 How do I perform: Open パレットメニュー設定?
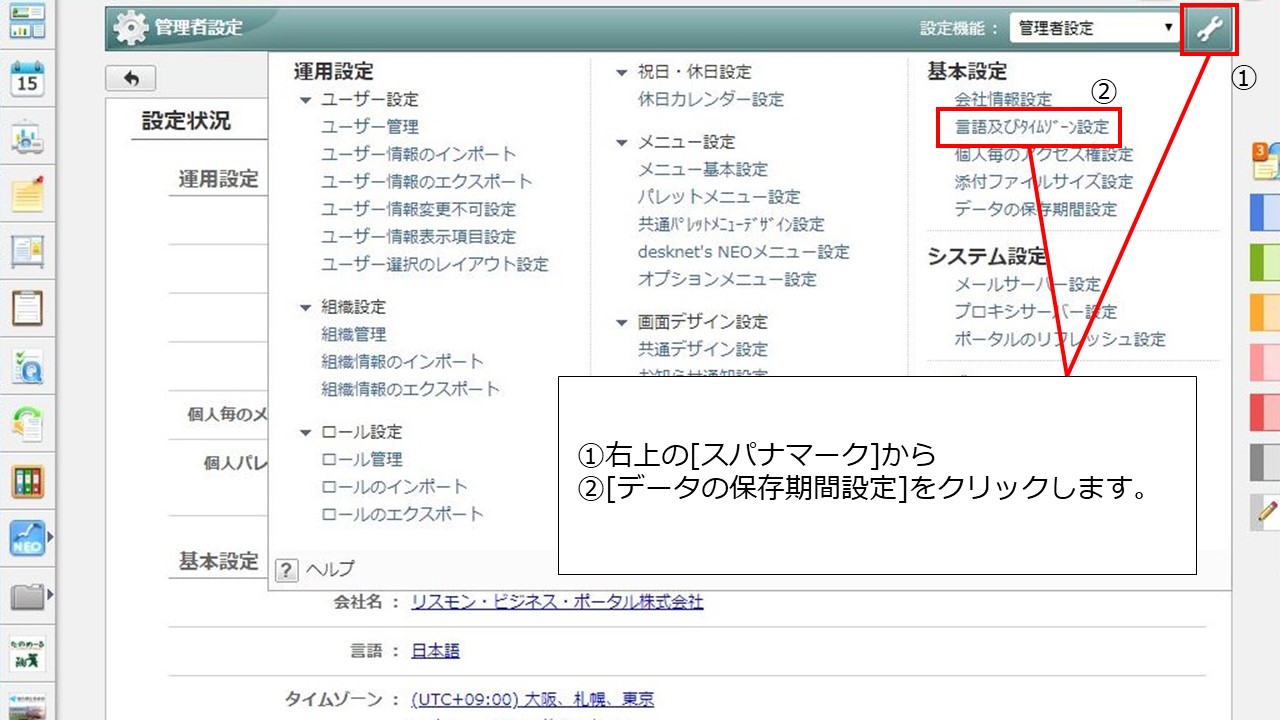719,197
